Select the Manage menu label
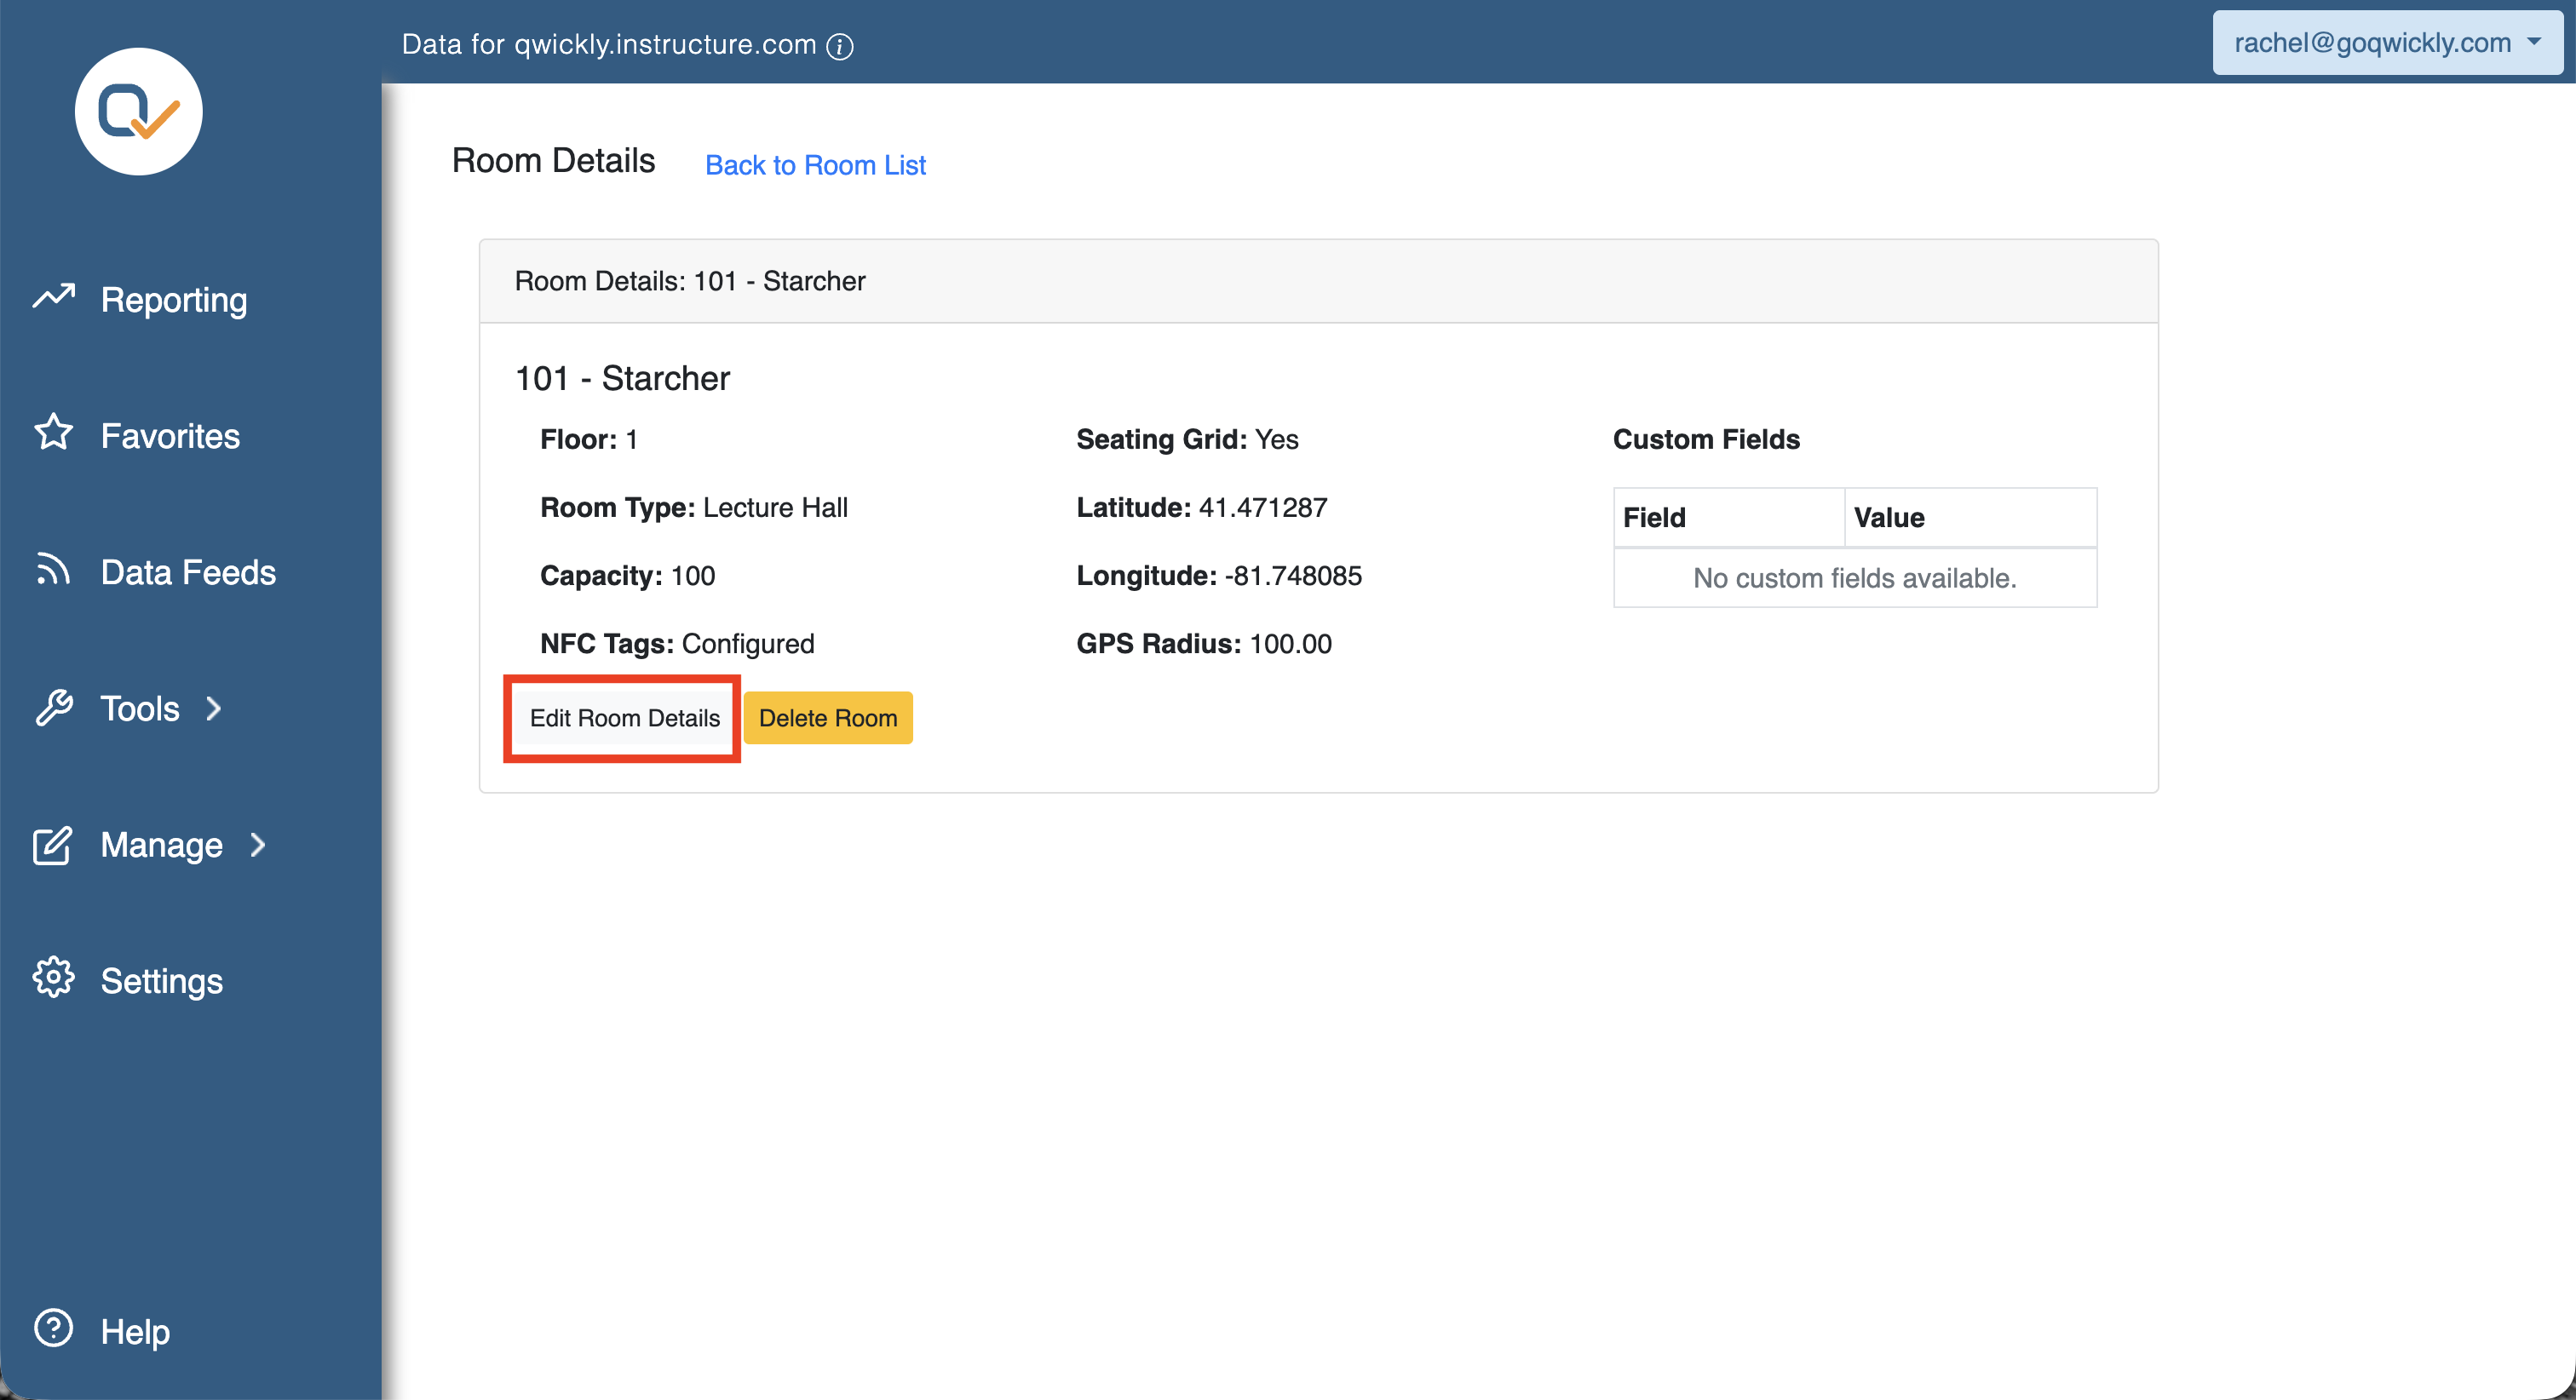The height and width of the screenshot is (1400, 2576). (x=162, y=845)
